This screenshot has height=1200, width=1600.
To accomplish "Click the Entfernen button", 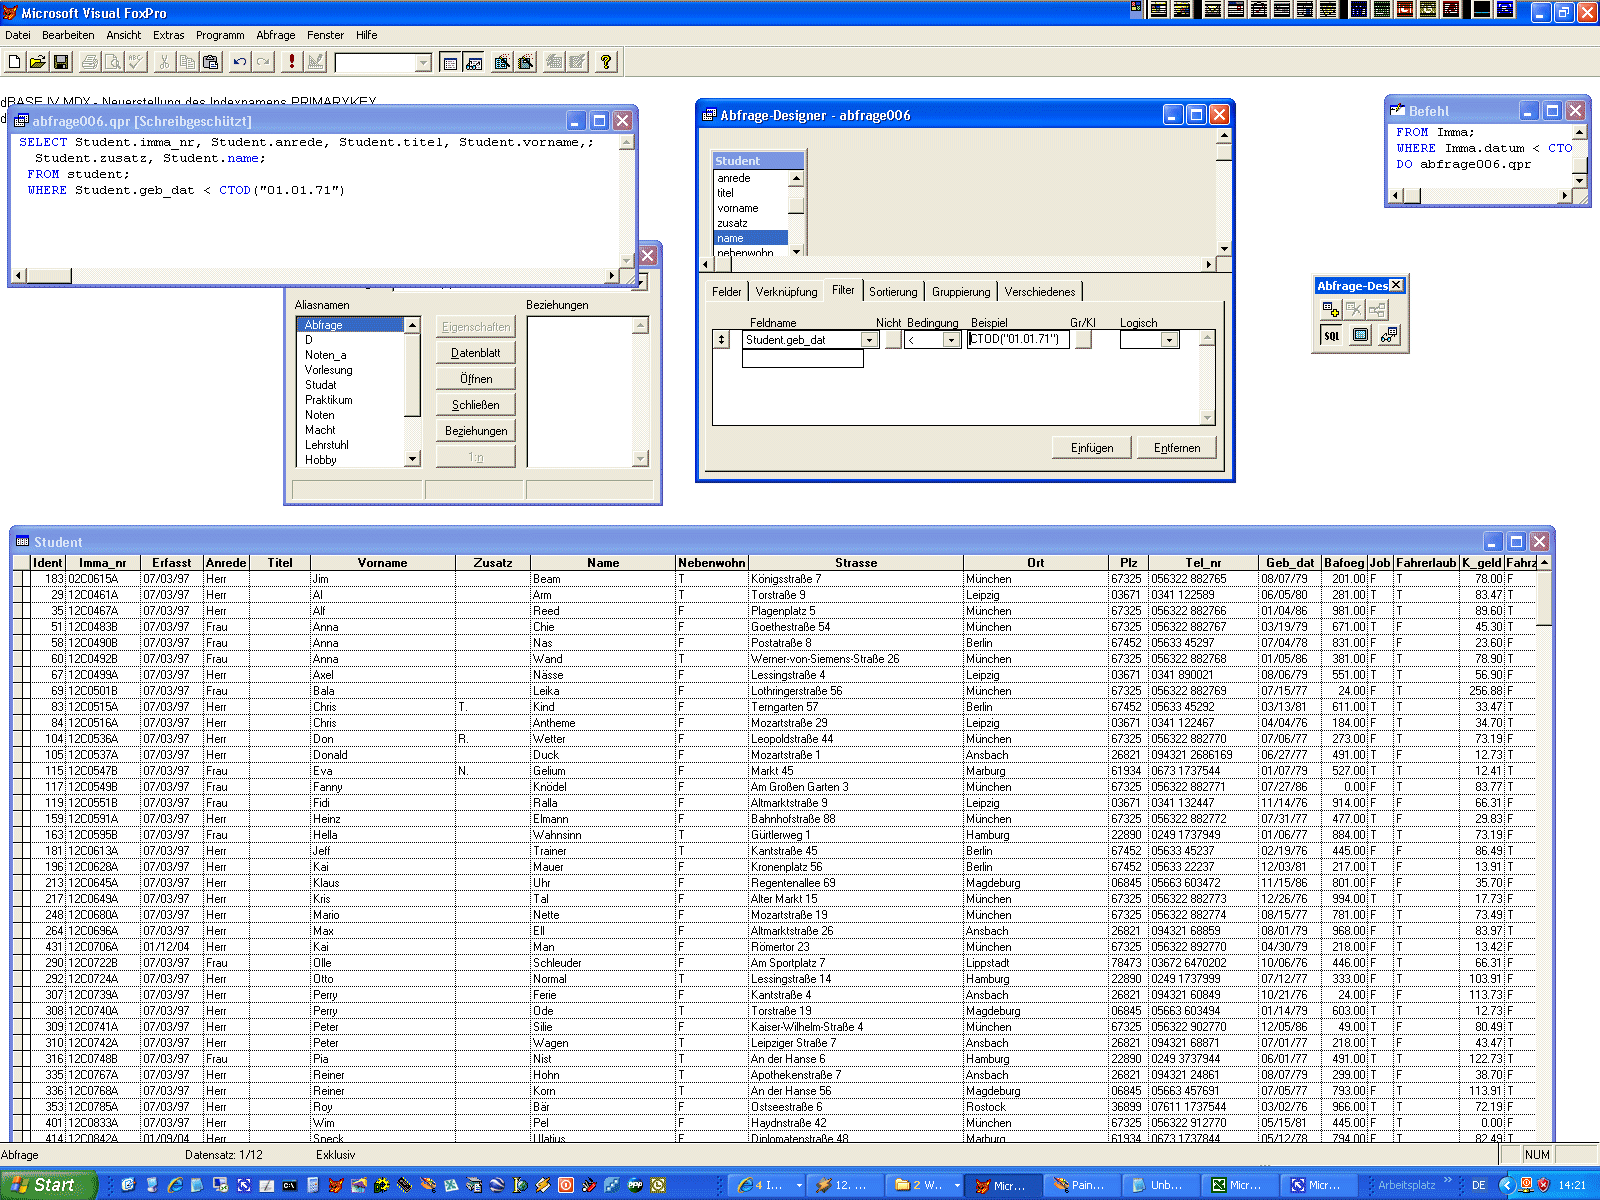I will point(1177,448).
